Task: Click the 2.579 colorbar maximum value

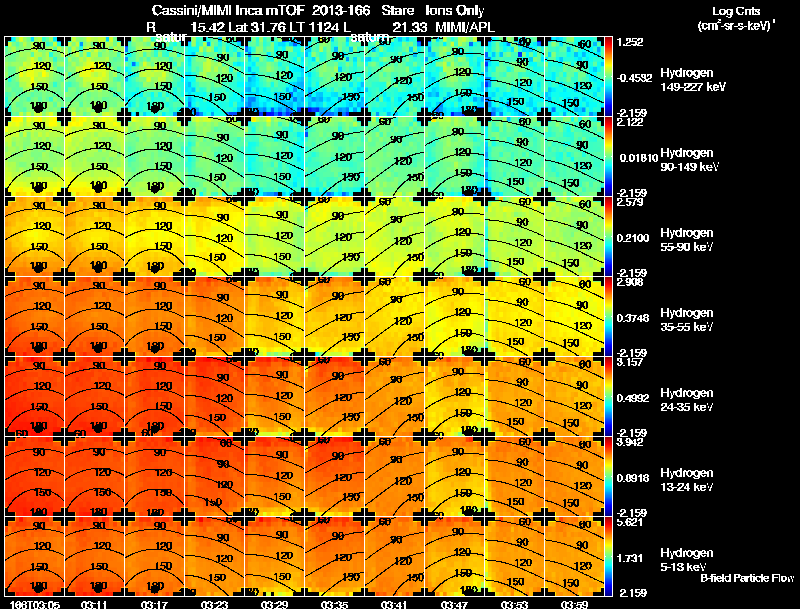Action: tap(630, 202)
